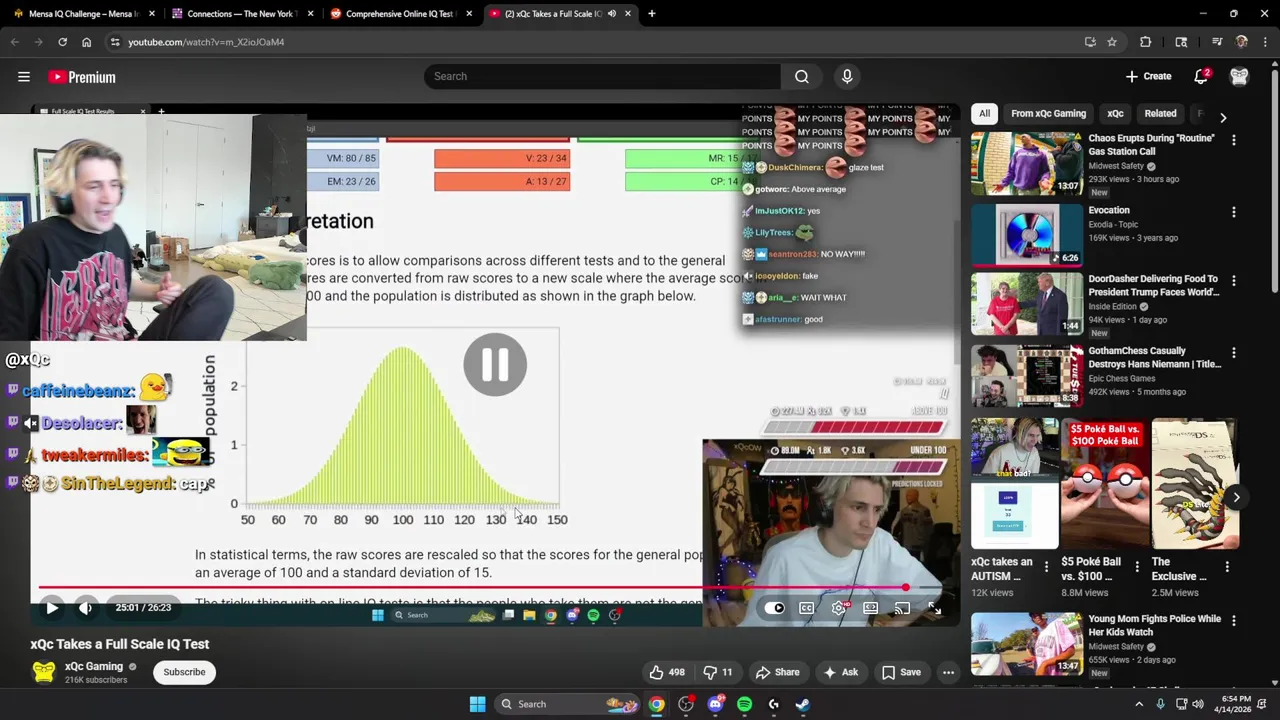
Task: Share this video
Action: [x=777, y=672]
